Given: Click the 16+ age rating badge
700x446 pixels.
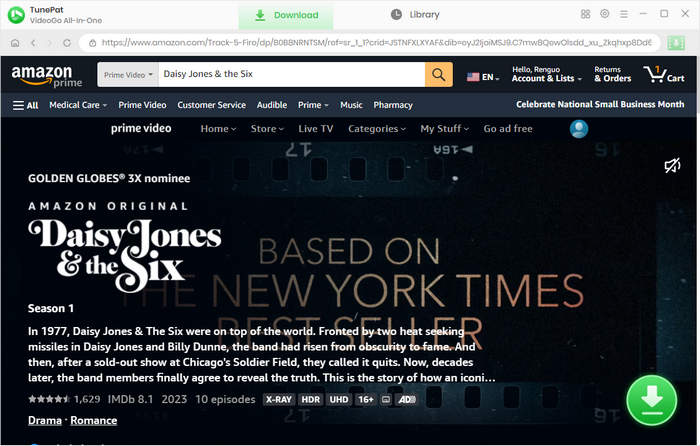Looking at the screenshot, I should (x=366, y=400).
